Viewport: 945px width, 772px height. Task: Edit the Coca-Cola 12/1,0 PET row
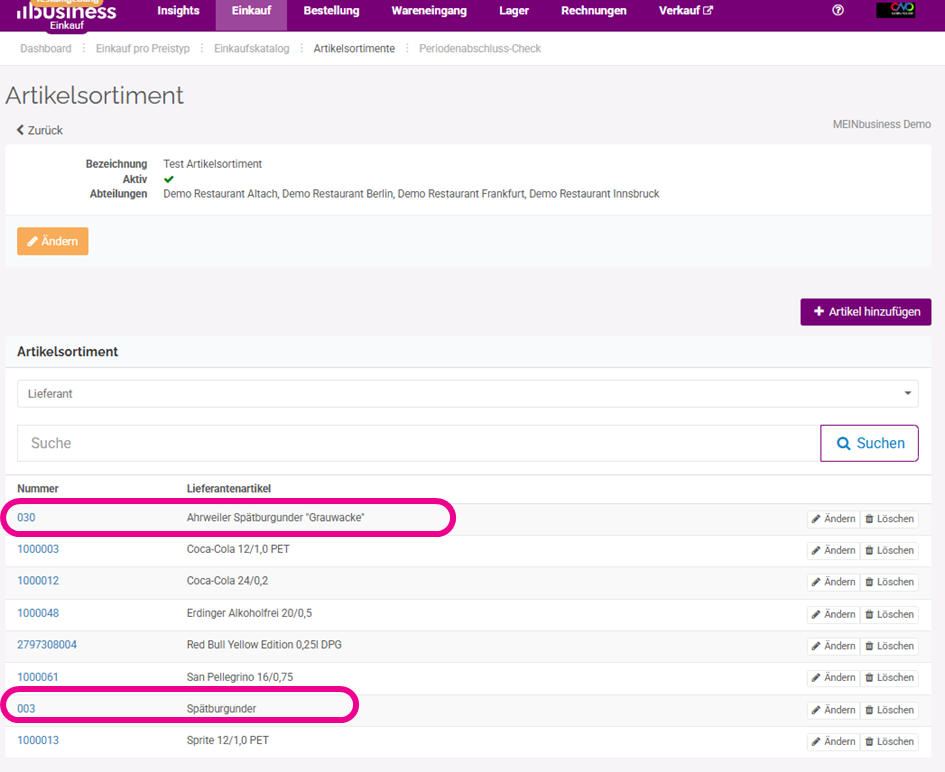(834, 550)
